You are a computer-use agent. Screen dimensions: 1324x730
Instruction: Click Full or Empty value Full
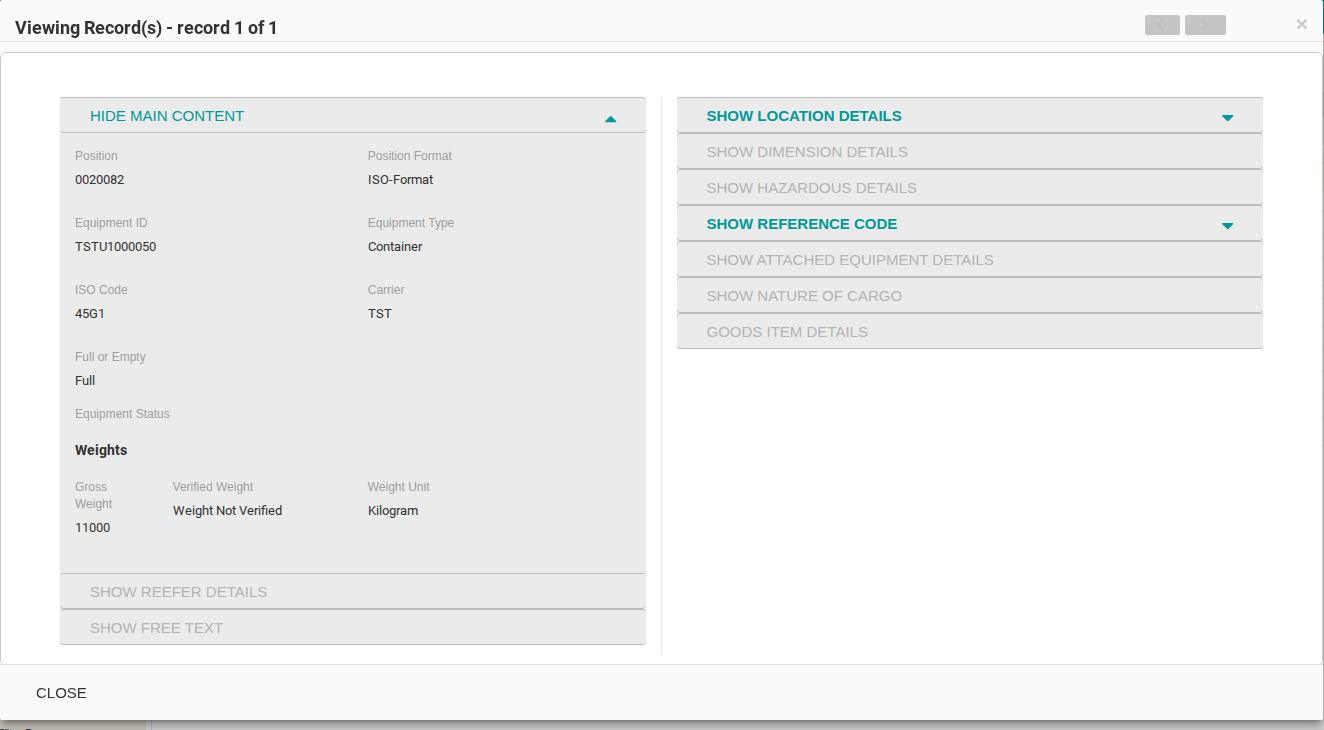click(85, 381)
